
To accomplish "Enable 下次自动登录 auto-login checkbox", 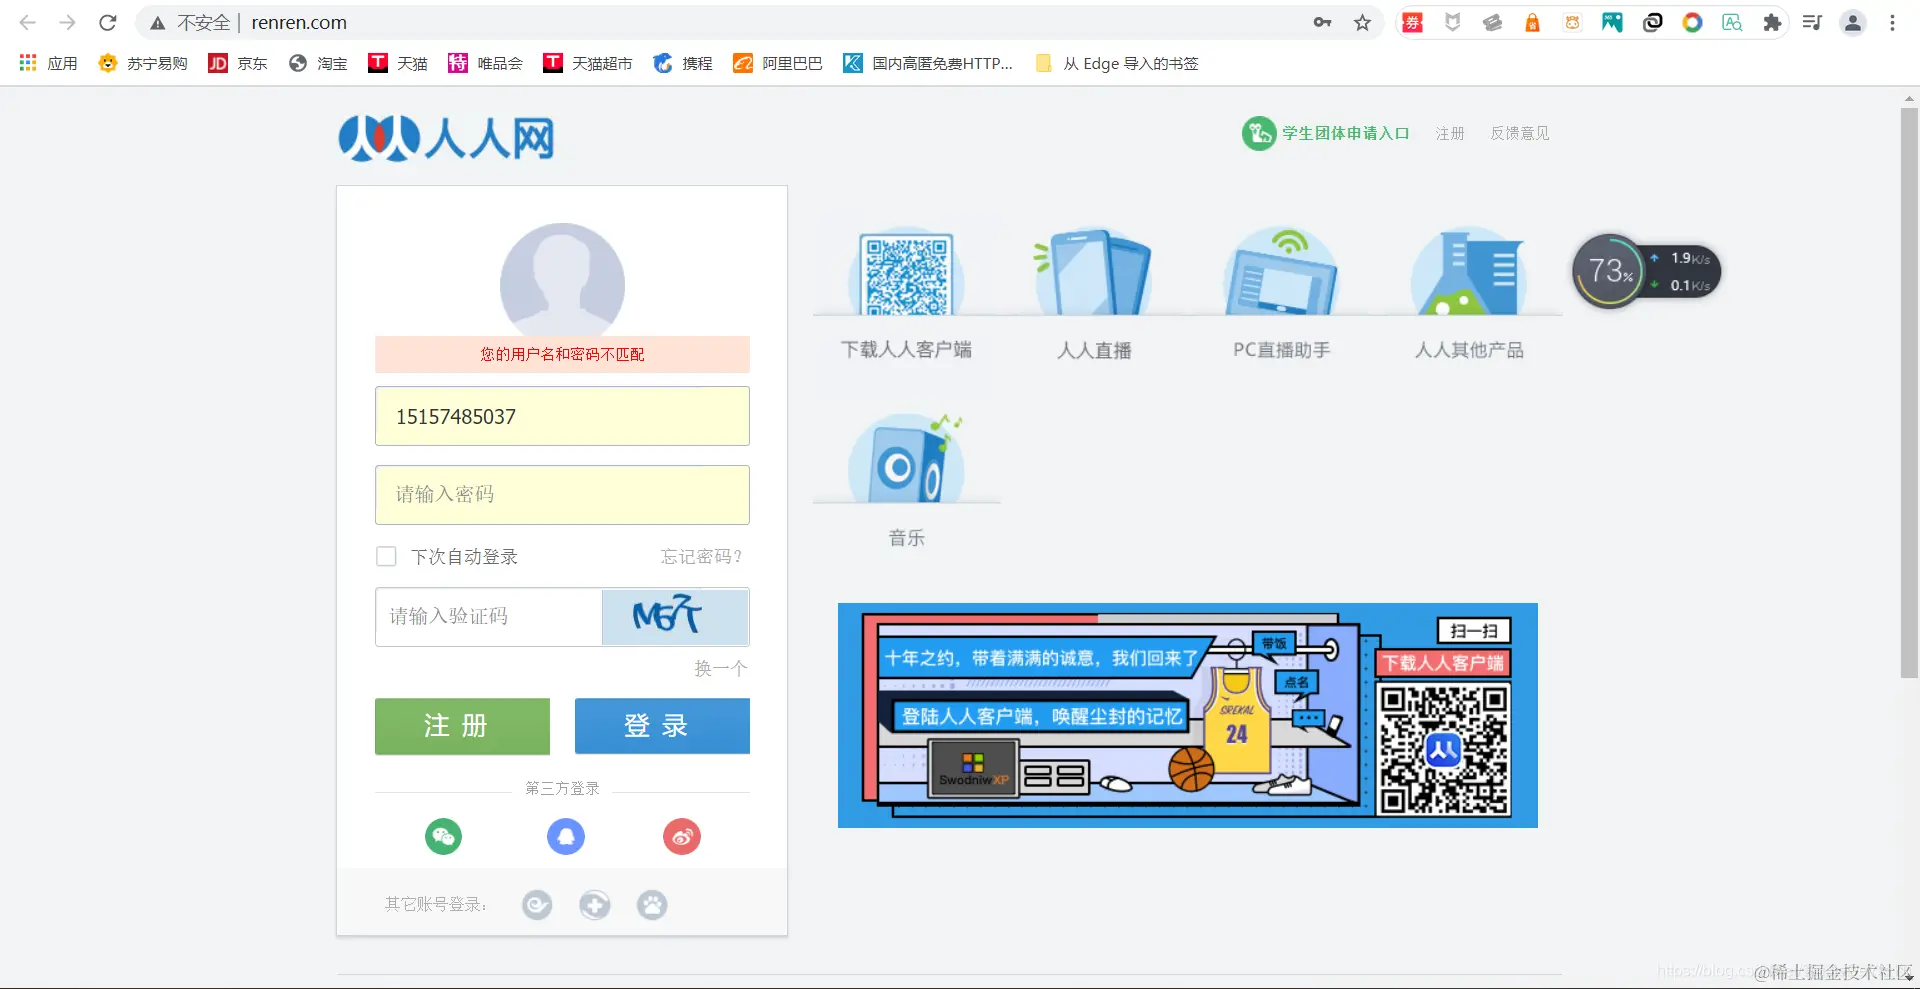I will point(386,556).
